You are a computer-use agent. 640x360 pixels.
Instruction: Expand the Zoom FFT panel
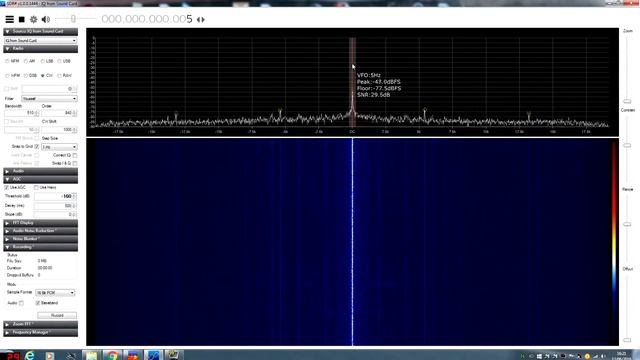(40, 324)
